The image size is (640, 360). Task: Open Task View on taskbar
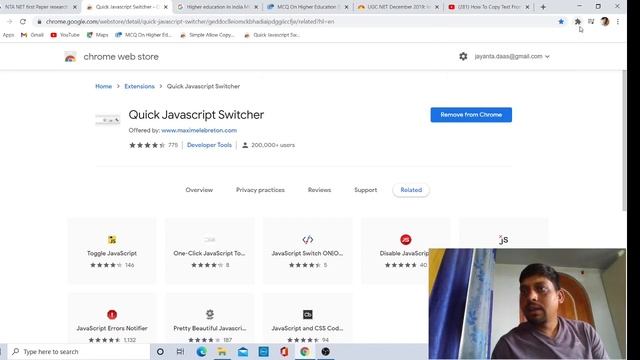point(180,351)
